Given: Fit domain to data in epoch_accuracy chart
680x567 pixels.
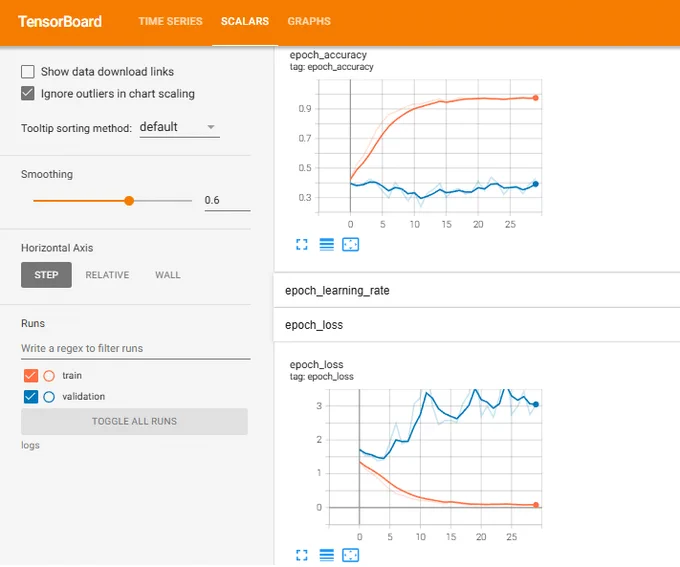Looking at the screenshot, I should coord(350,245).
